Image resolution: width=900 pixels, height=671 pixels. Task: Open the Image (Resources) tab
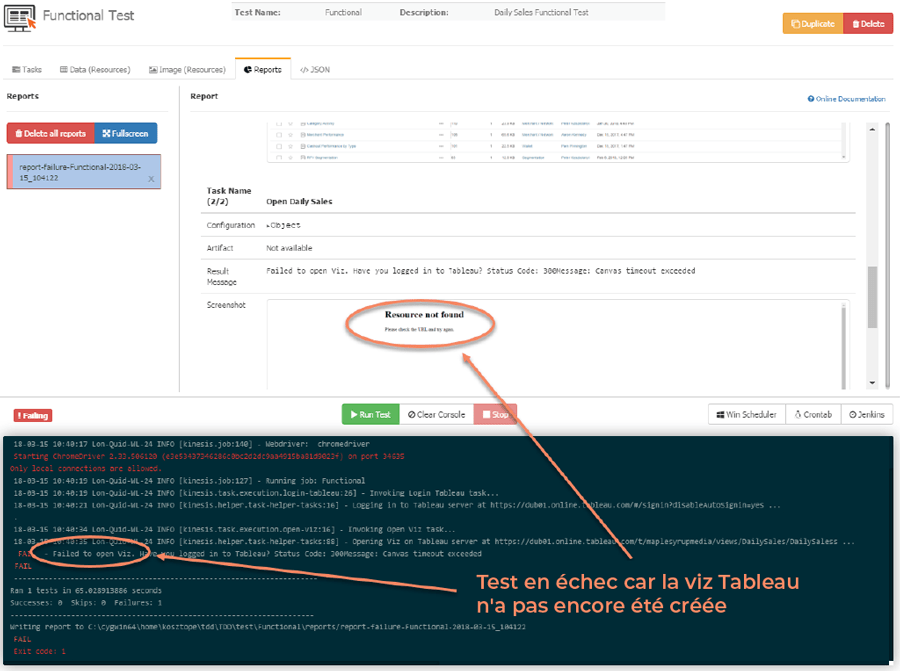(187, 69)
